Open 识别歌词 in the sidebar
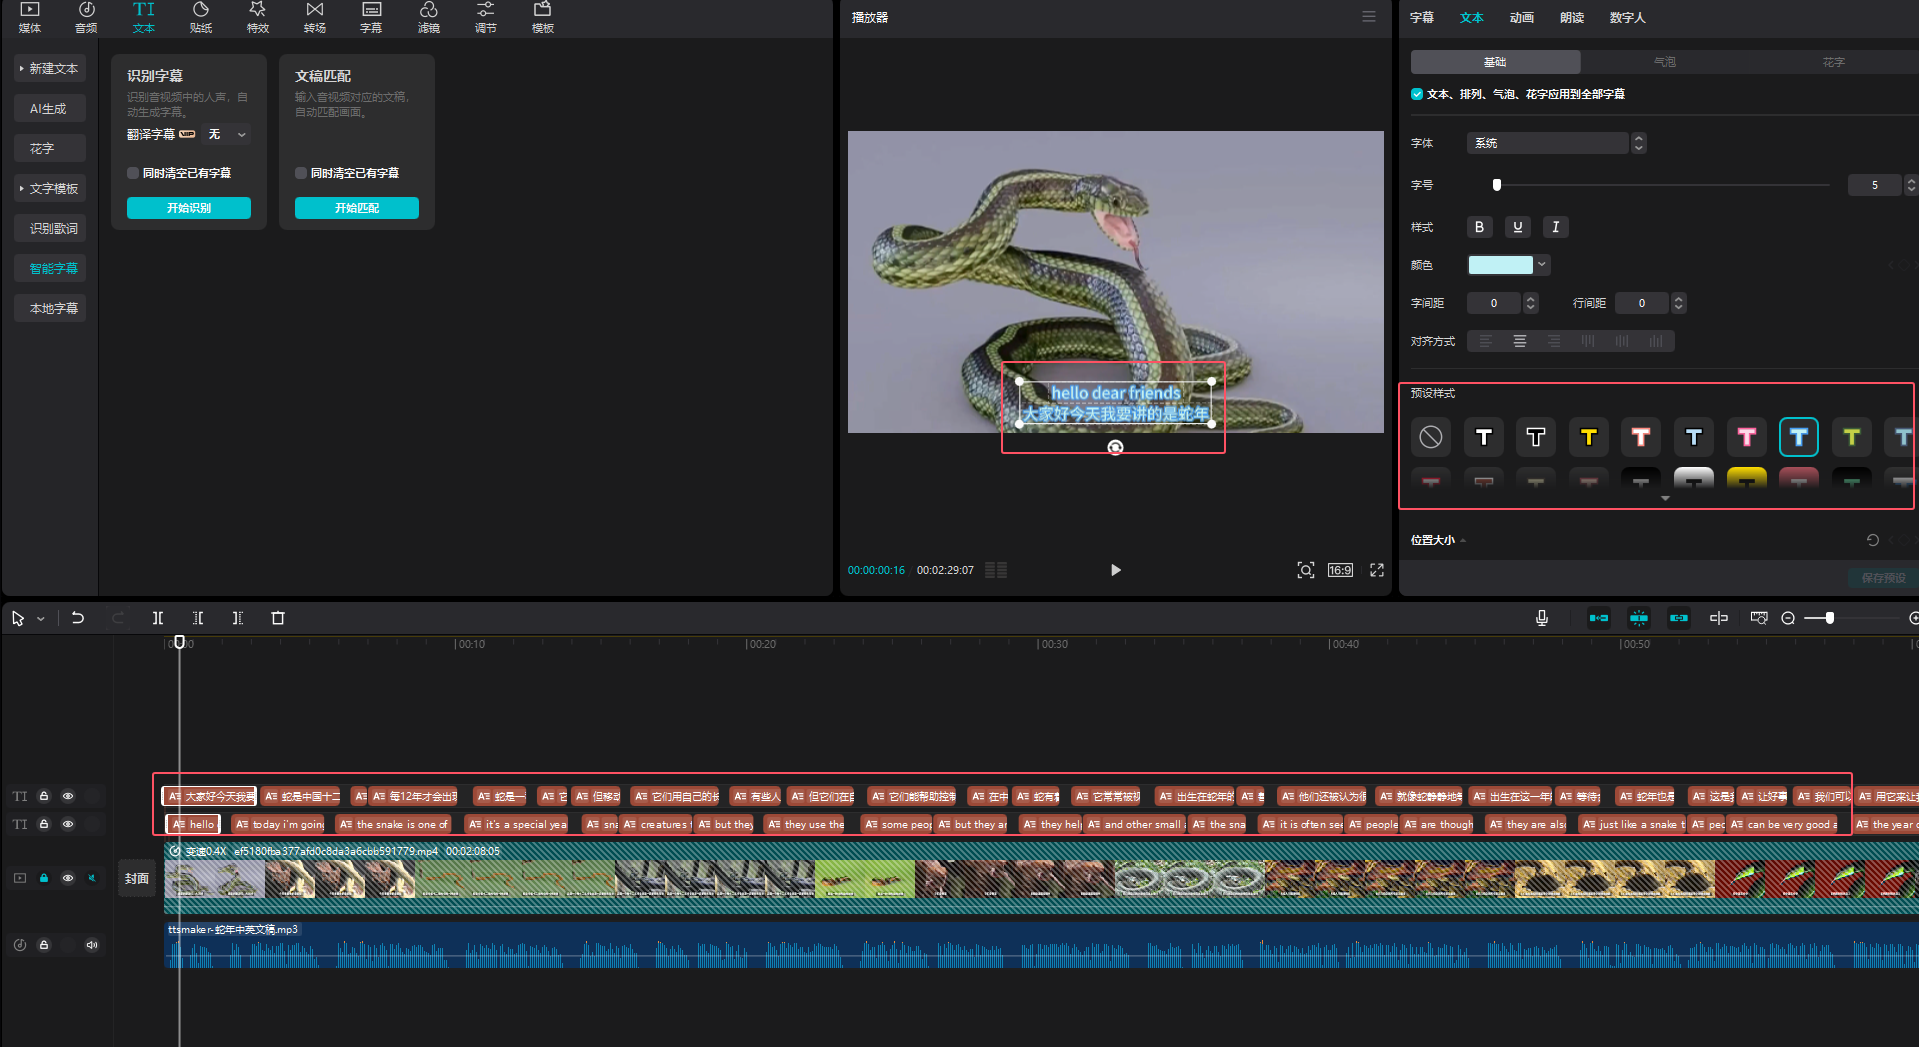The image size is (1919, 1047). (x=49, y=228)
